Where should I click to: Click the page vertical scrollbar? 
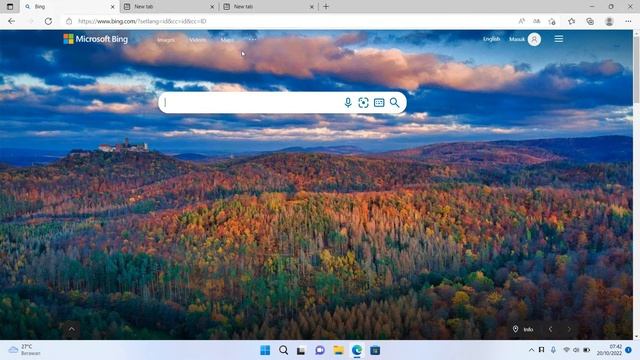click(x=636, y=184)
